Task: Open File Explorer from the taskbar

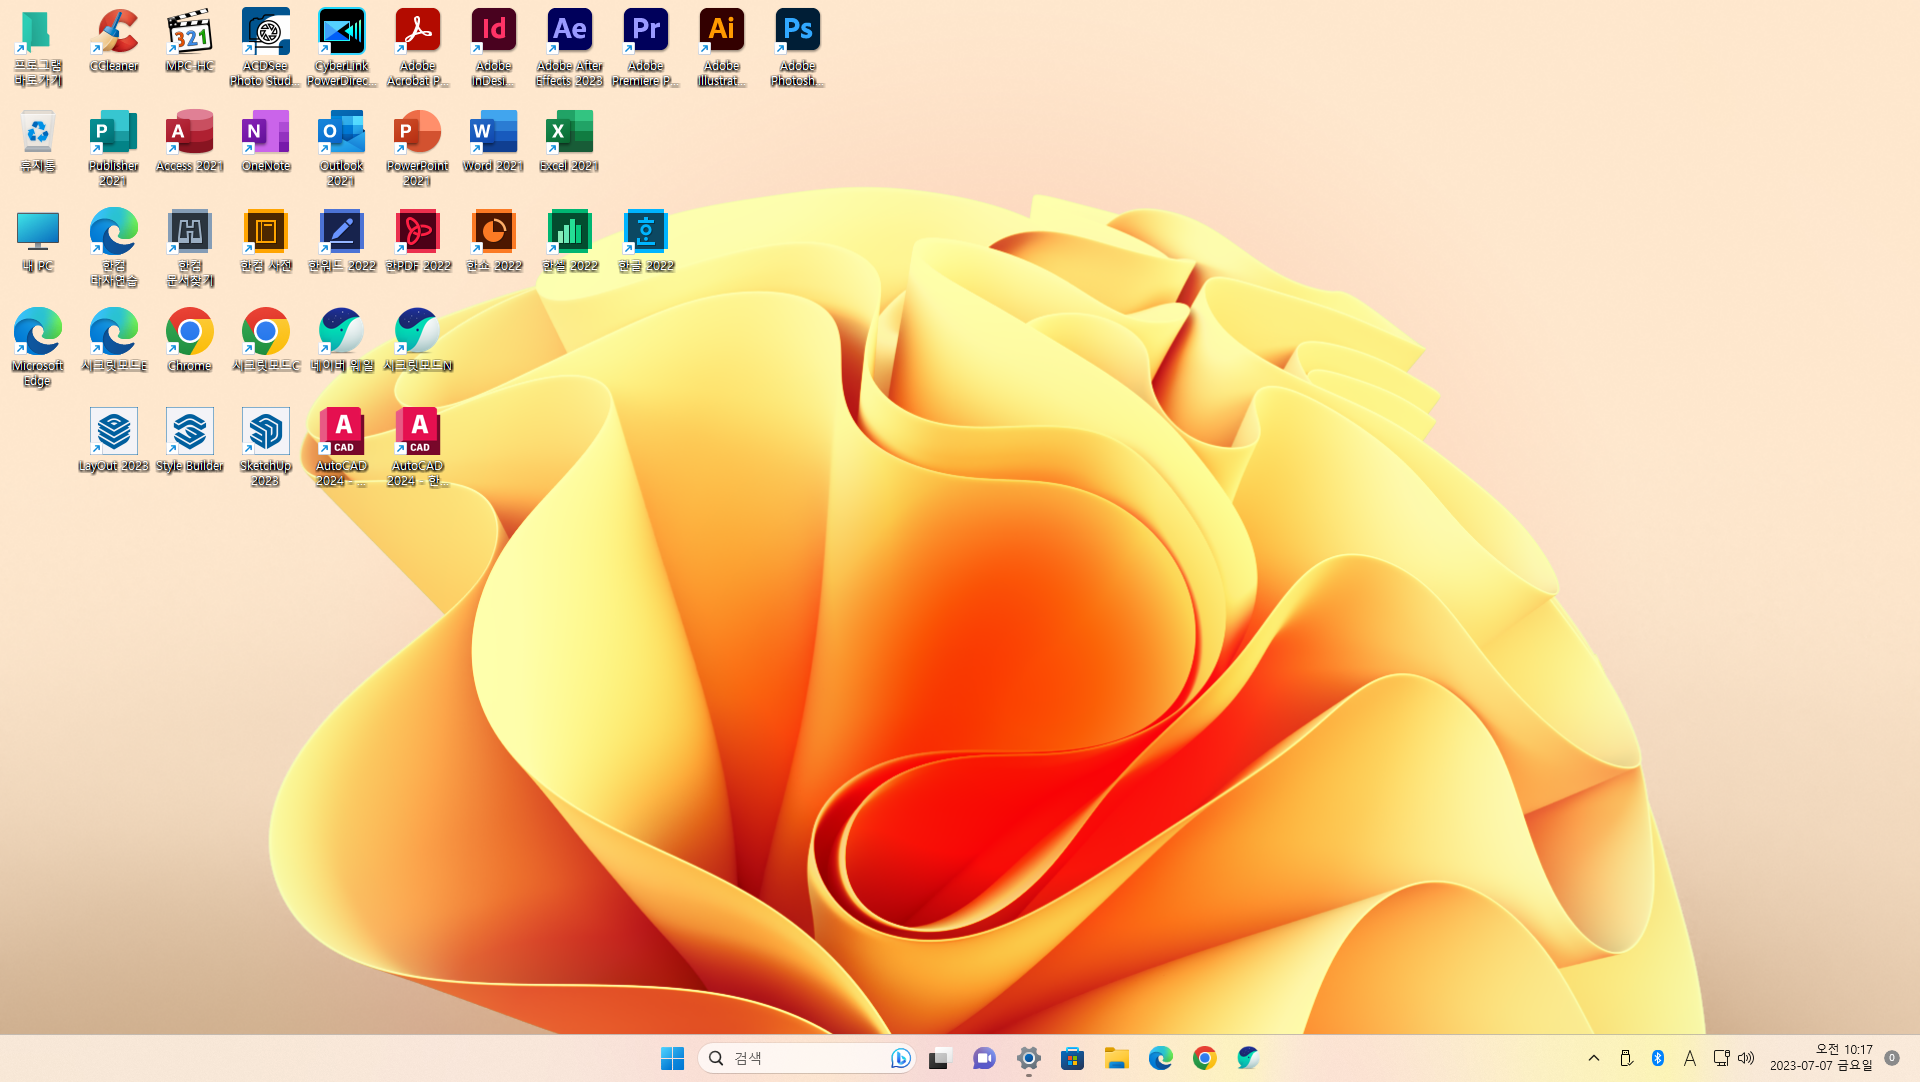Action: coord(1116,1058)
